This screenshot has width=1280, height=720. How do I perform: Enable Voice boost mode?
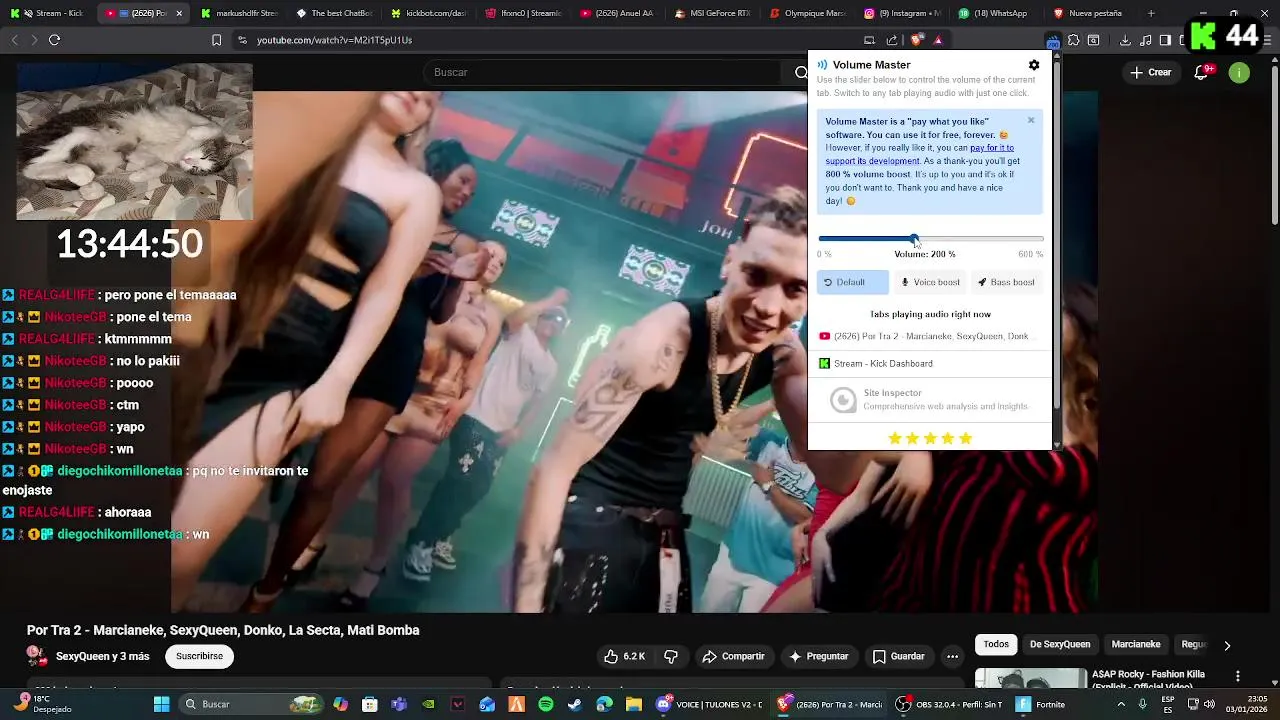[930, 282]
